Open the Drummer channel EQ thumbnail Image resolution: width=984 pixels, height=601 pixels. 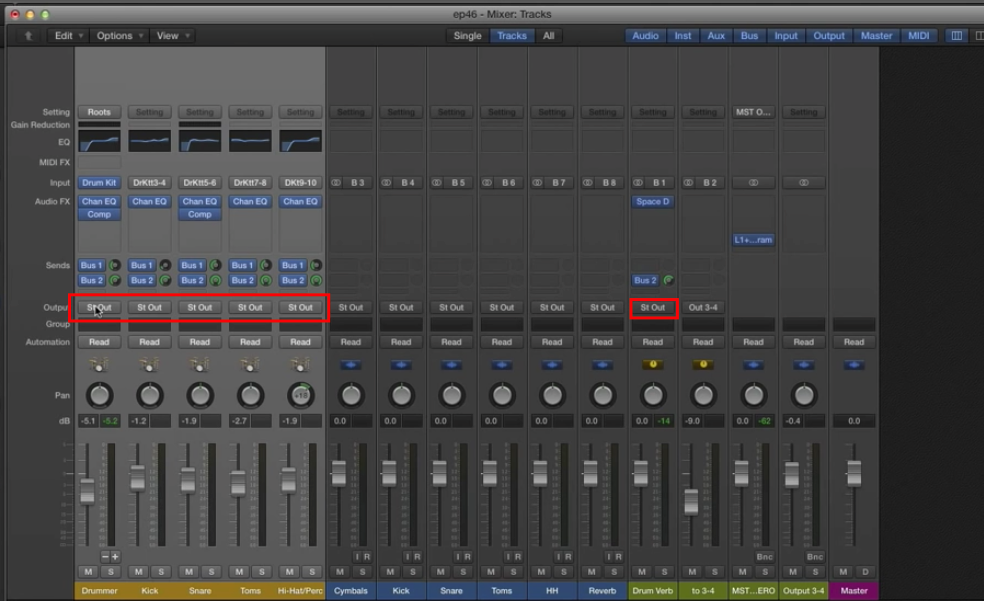pyautogui.click(x=99, y=142)
